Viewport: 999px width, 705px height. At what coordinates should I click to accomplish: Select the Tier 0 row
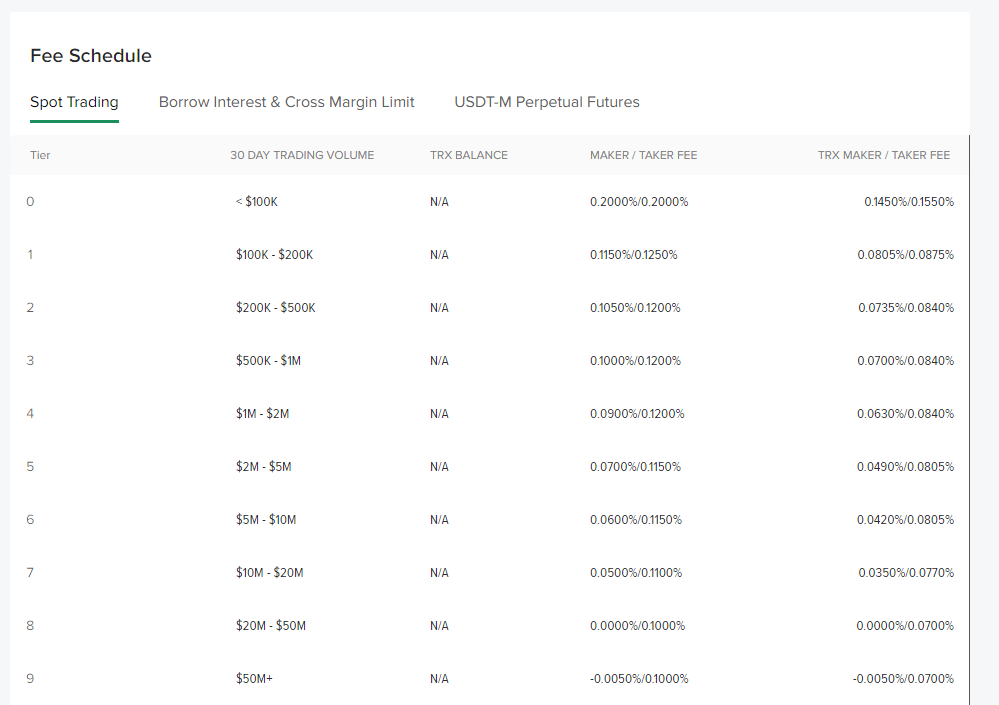click(x=30, y=201)
